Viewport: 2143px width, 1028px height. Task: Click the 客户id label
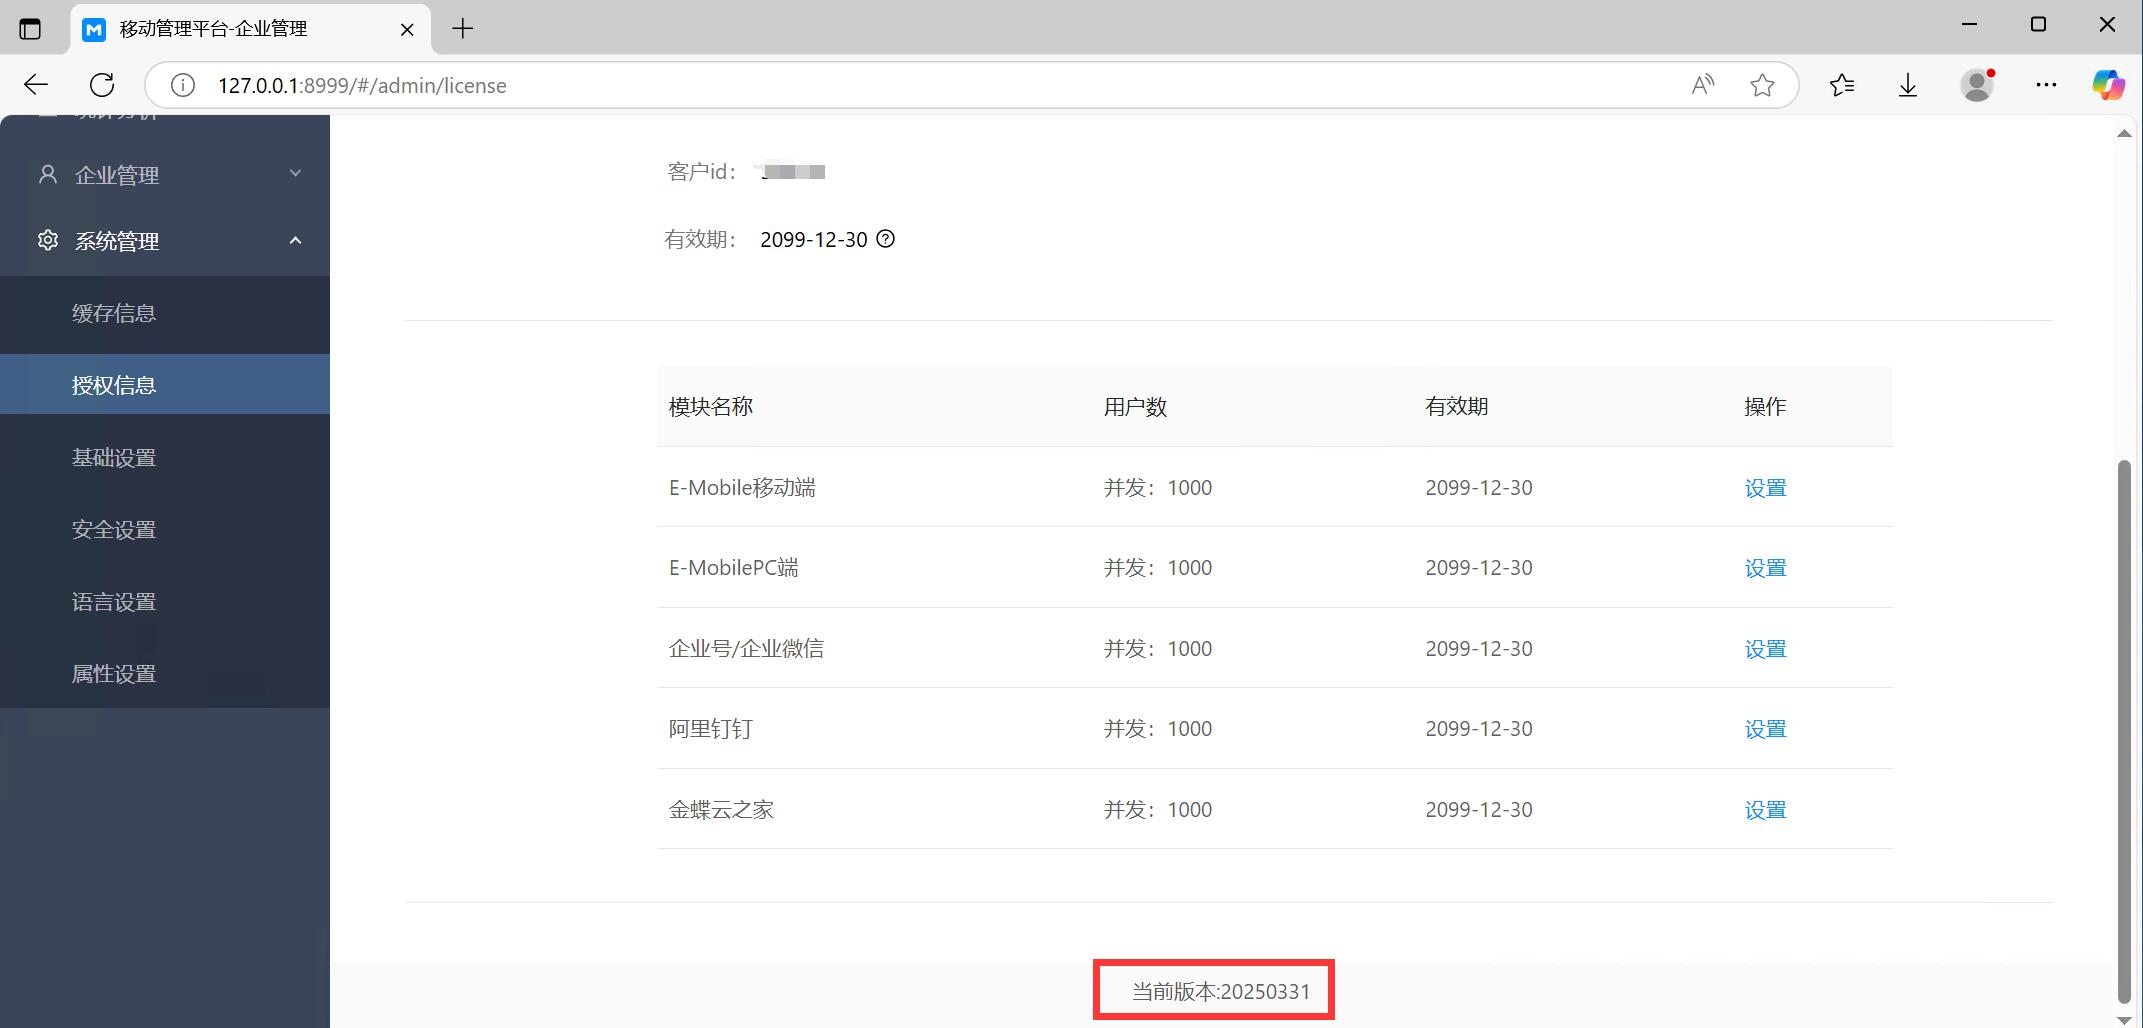click(x=701, y=172)
